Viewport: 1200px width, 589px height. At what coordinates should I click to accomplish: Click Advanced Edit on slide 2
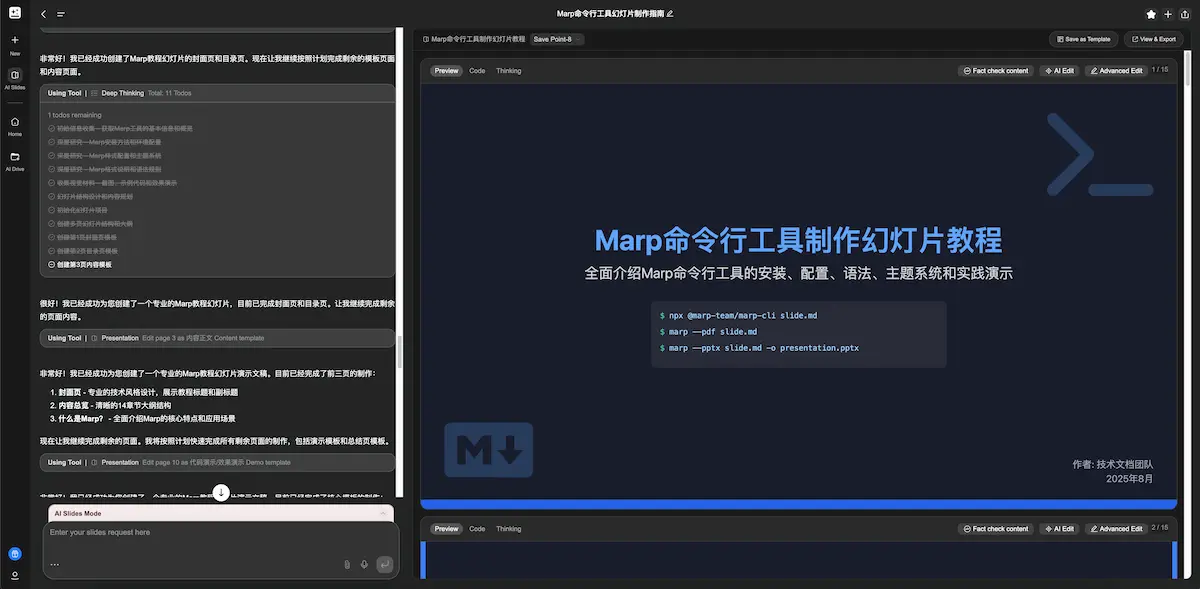1116,529
